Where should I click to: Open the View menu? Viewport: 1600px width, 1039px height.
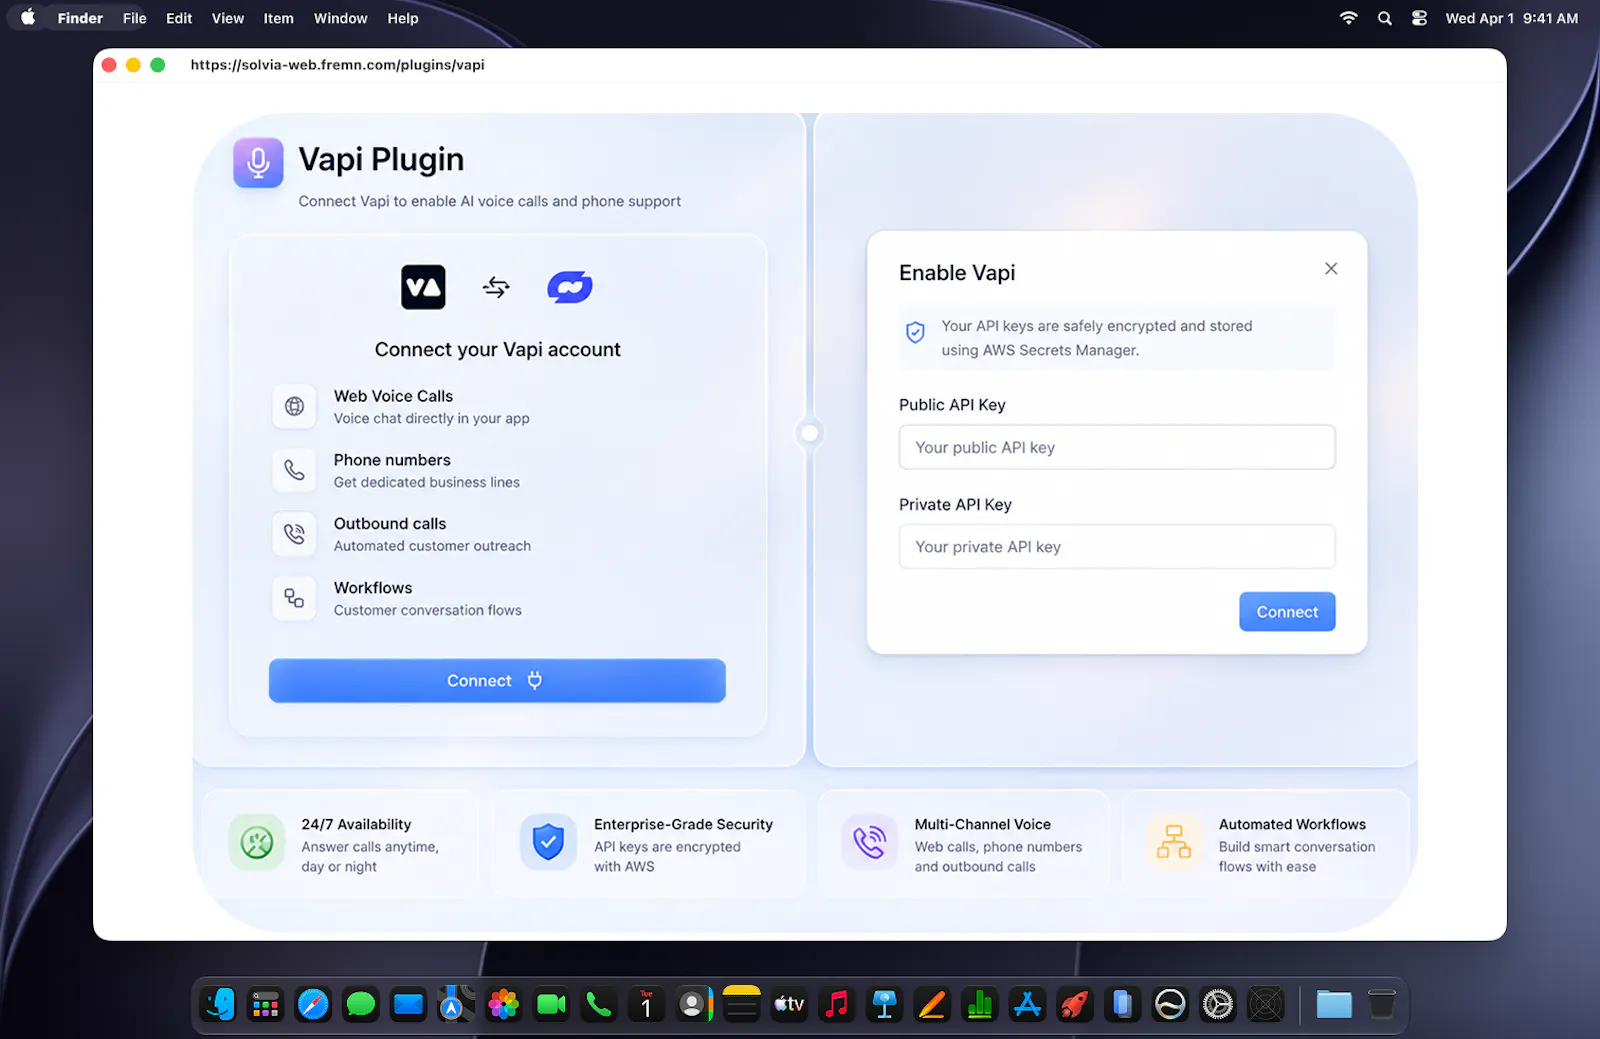click(x=228, y=18)
